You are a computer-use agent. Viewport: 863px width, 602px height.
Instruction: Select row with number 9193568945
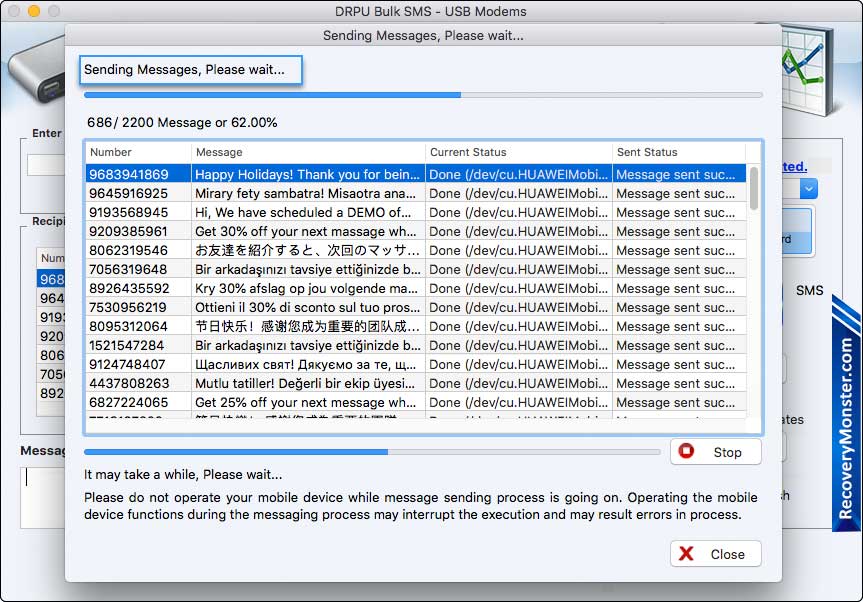pyautogui.click(x=416, y=212)
